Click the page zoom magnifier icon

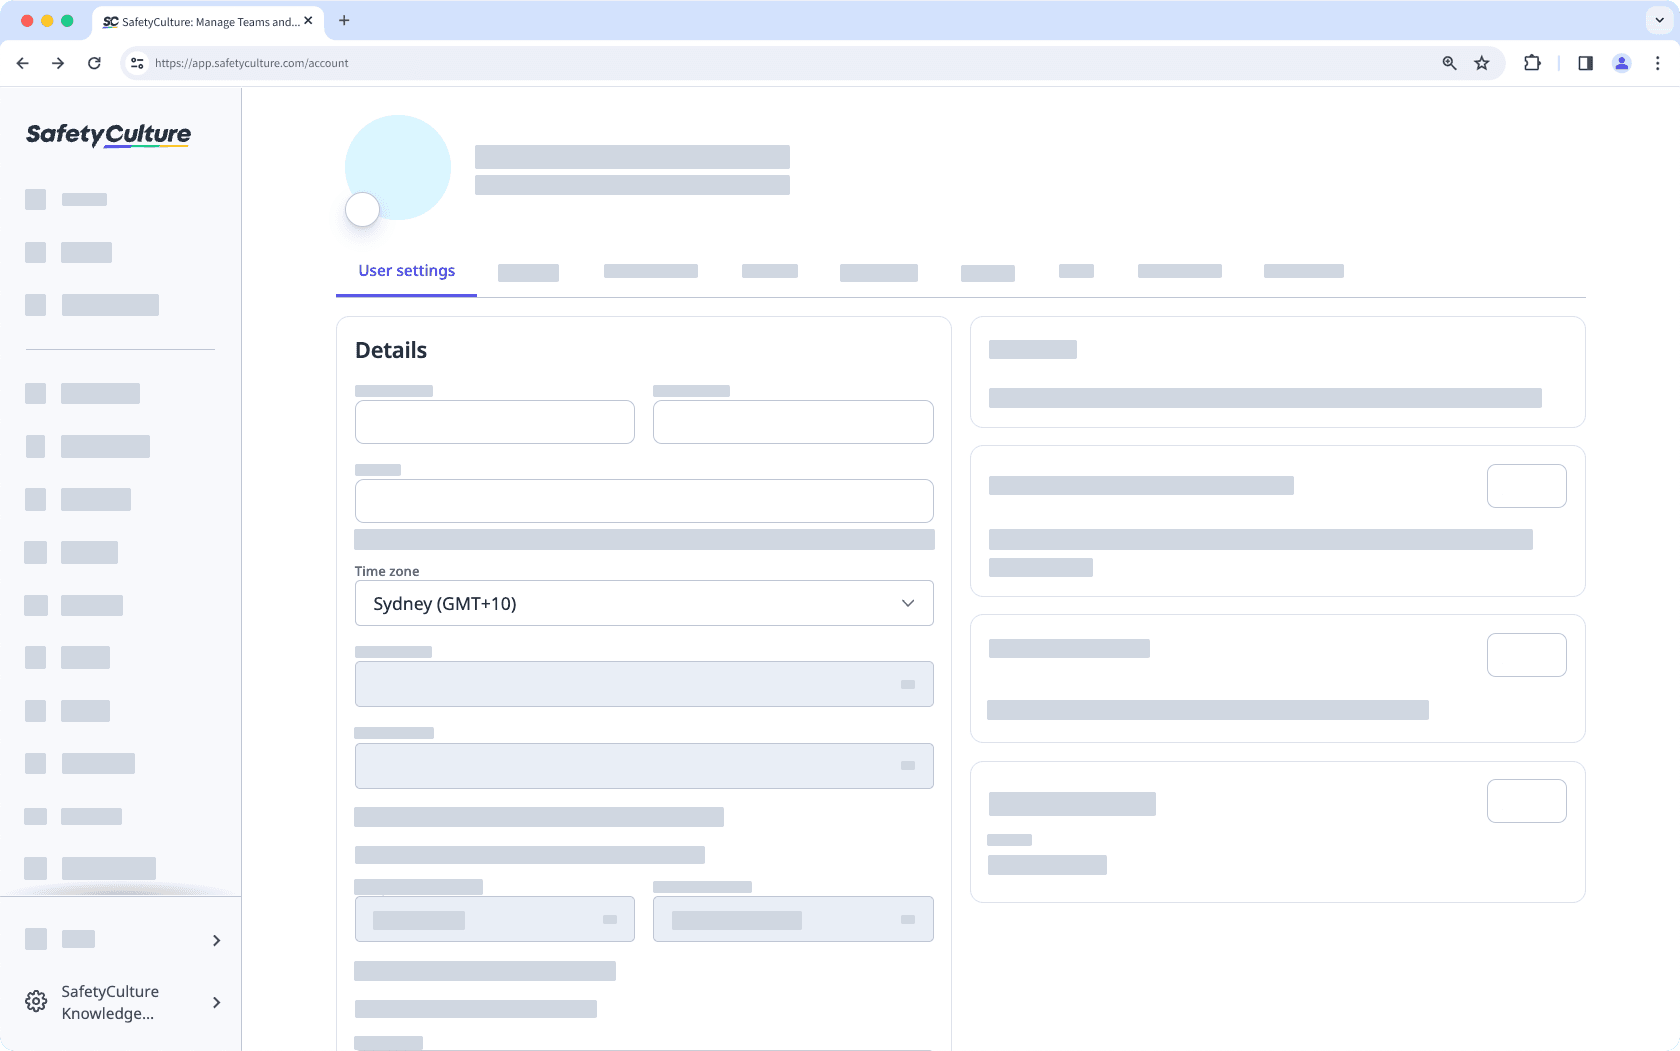(1448, 63)
